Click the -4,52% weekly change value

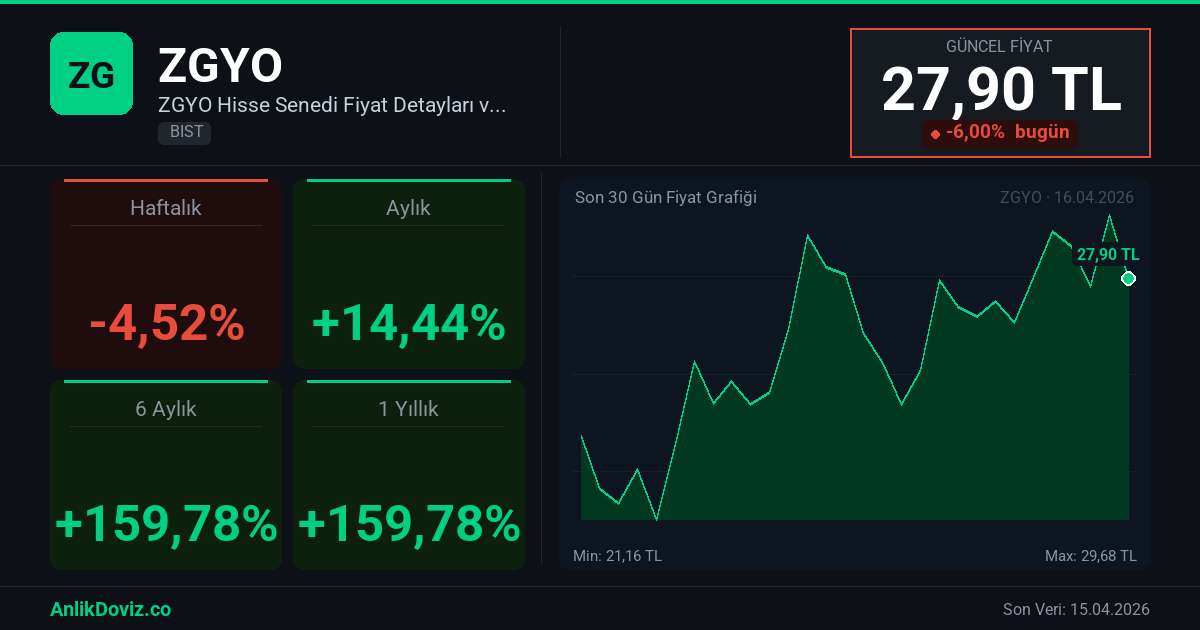point(166,324)
